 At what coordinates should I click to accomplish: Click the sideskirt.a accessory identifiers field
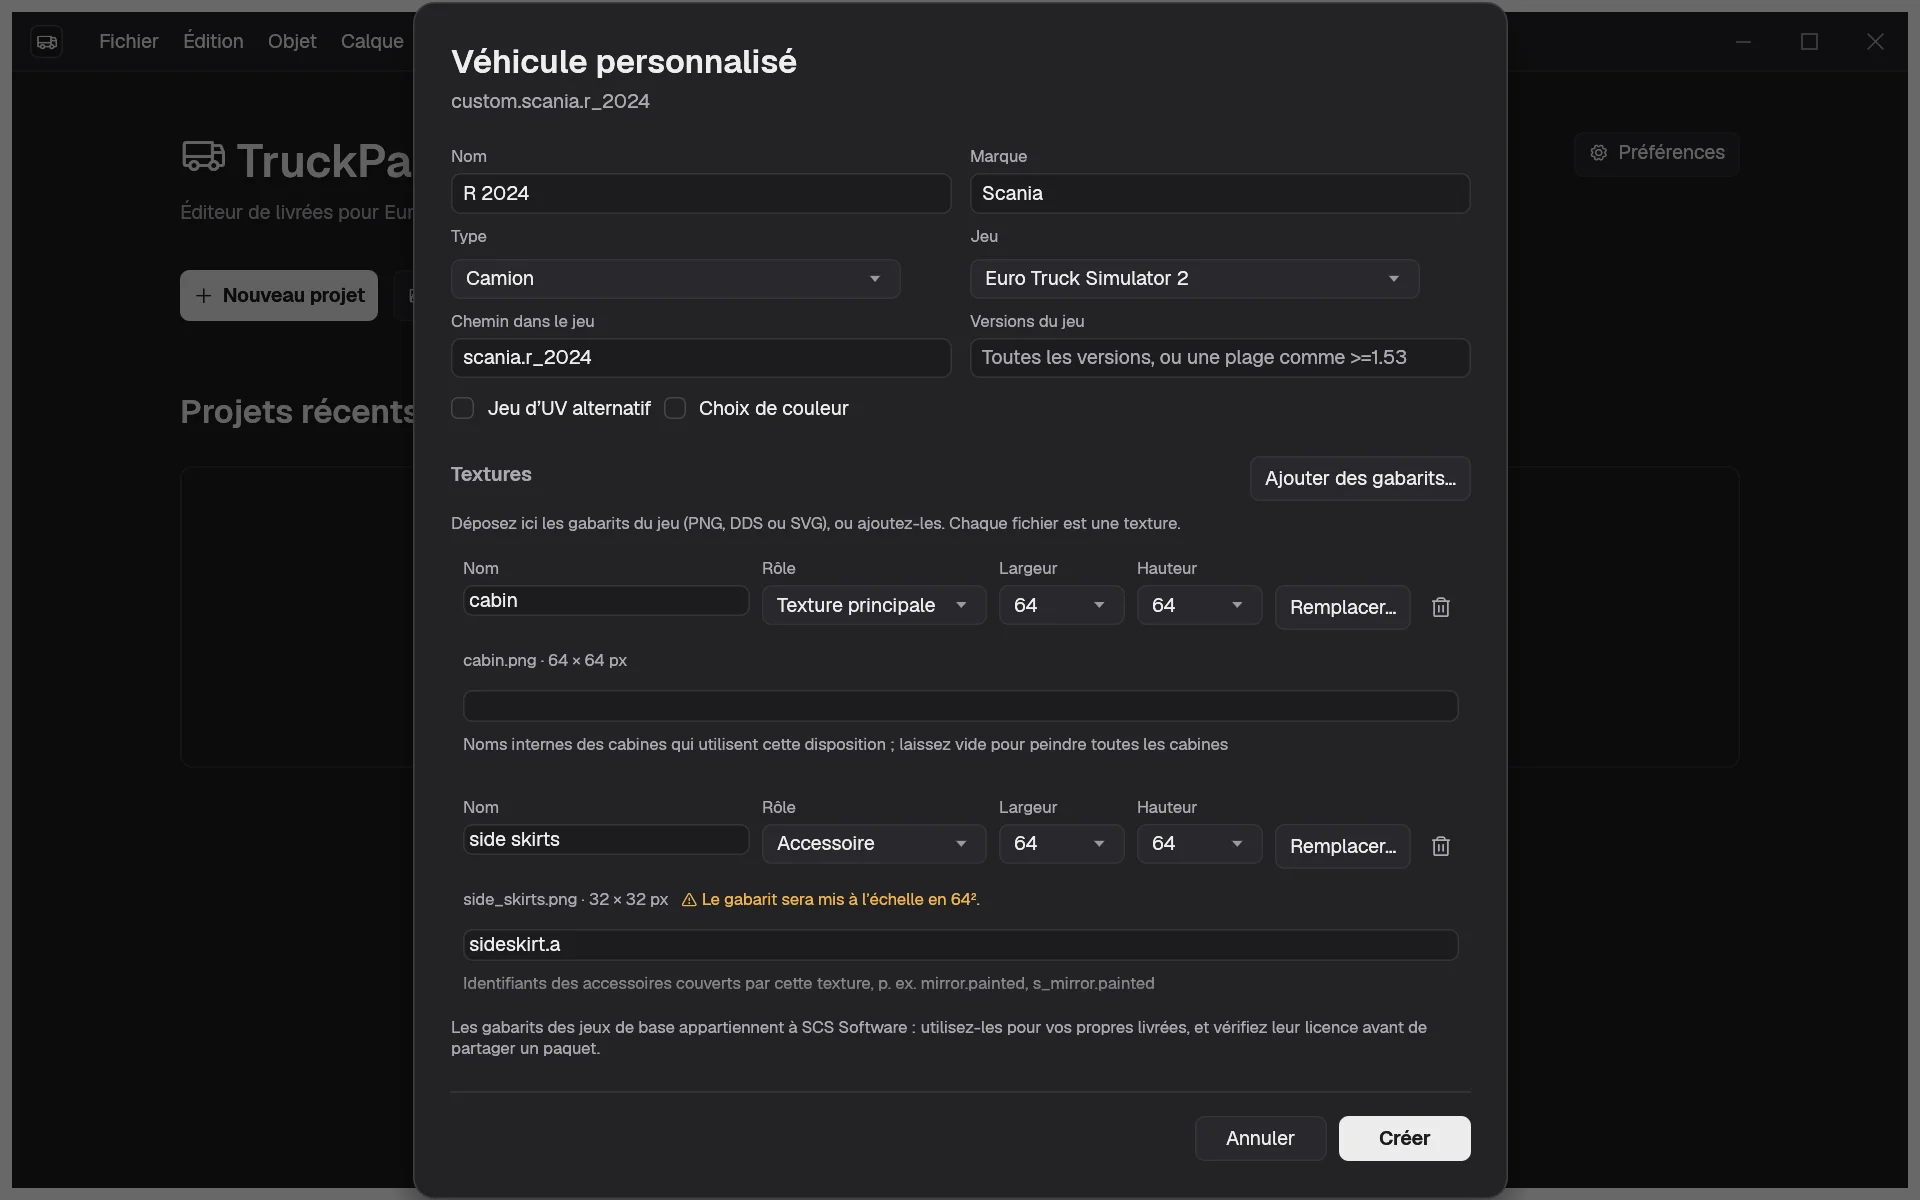point(960,945)
